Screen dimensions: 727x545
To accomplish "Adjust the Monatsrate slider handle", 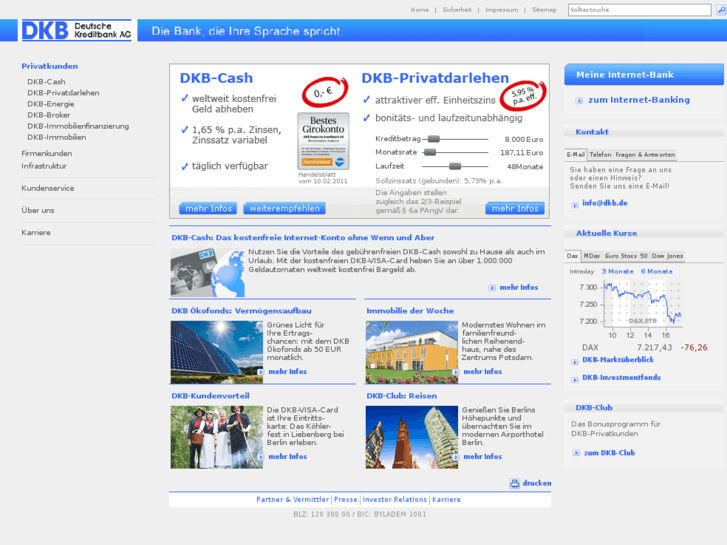I will (430, 152).
